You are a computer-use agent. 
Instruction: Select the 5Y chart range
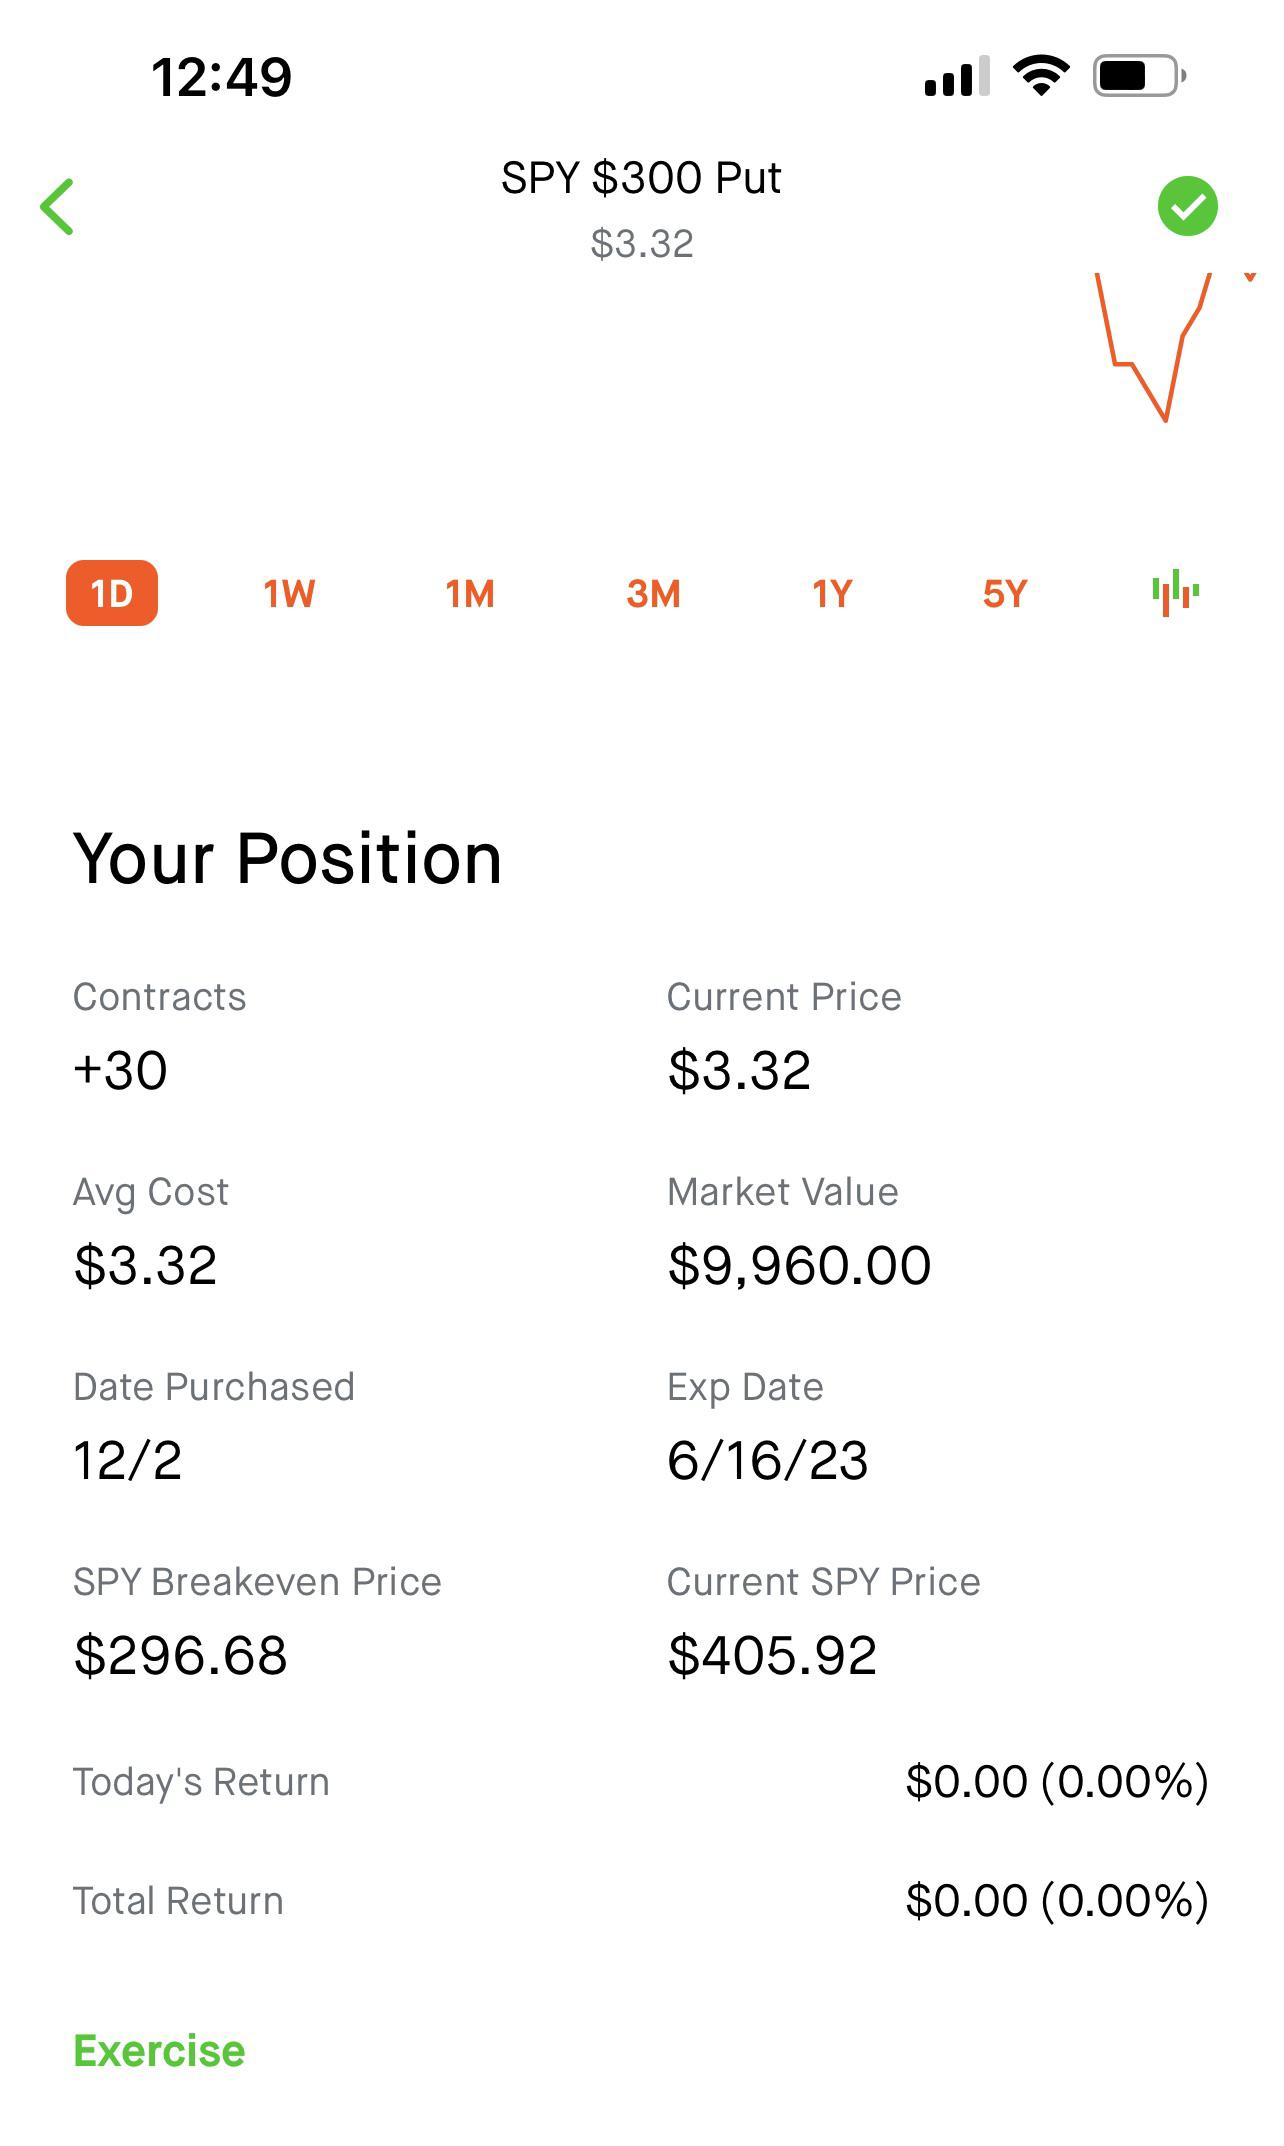click(1005, 594)
